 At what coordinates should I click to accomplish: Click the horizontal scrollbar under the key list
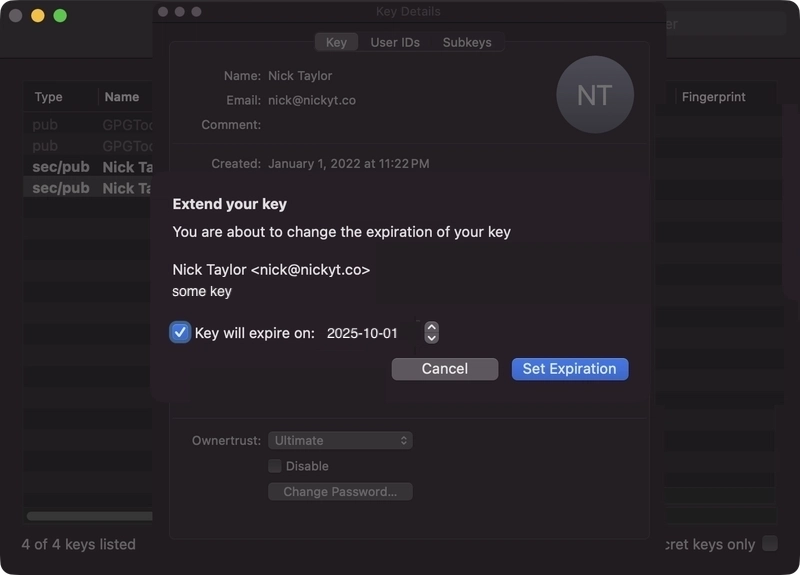point(89,516)
